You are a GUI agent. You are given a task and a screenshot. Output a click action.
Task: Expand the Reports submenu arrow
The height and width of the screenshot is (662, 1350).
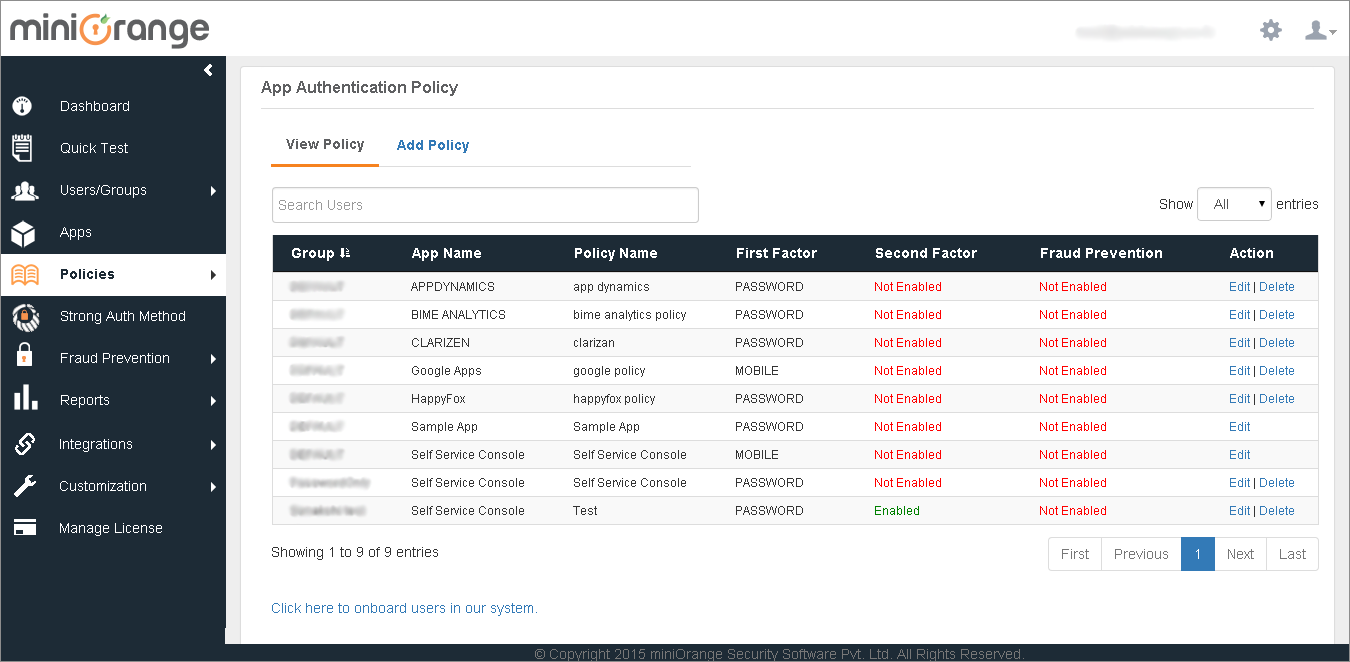pyautogui.click(x=213, y=401)
